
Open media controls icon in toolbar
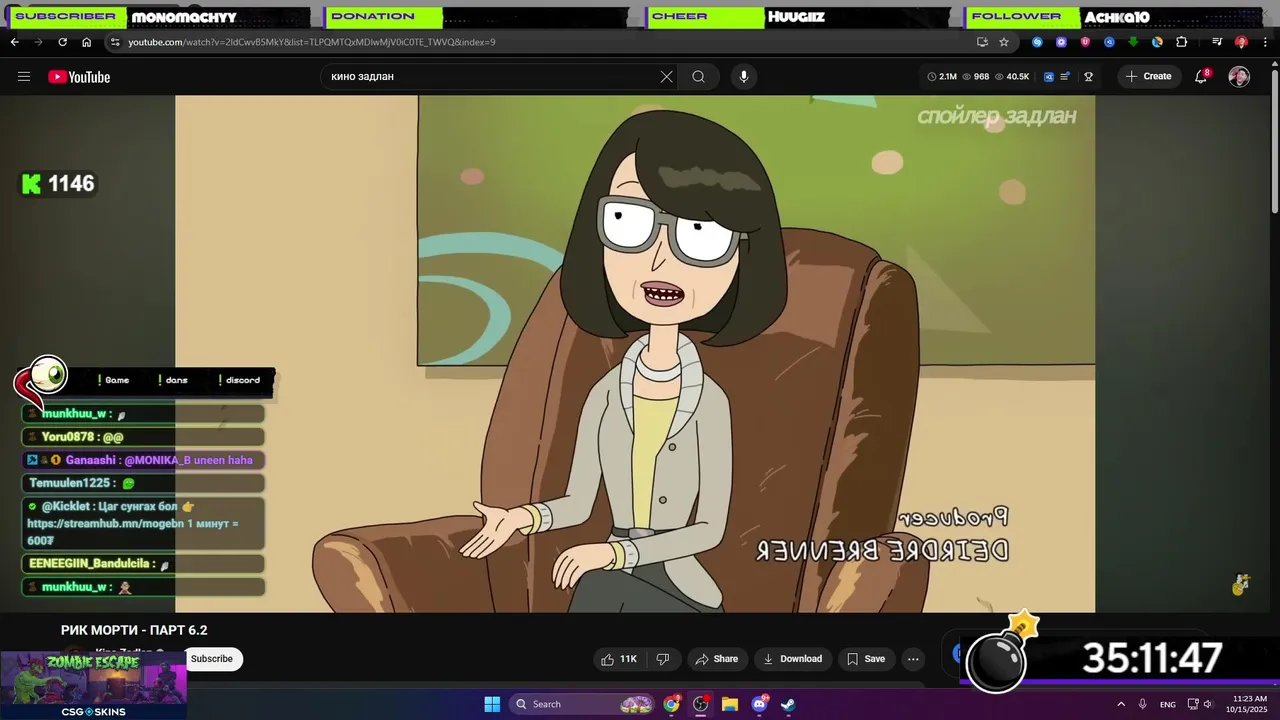pos(1217,42)
